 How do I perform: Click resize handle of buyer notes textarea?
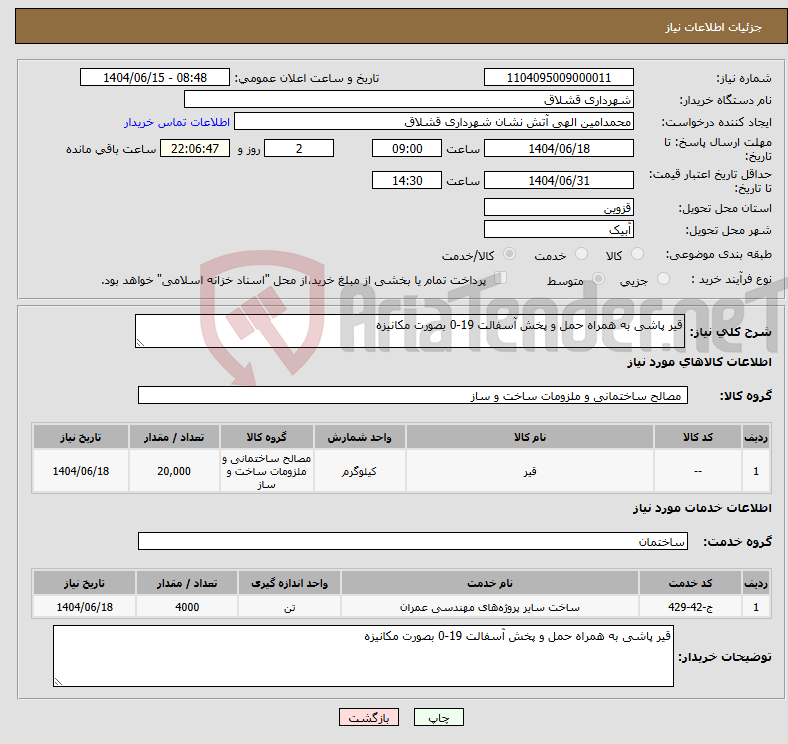(58, 682)
